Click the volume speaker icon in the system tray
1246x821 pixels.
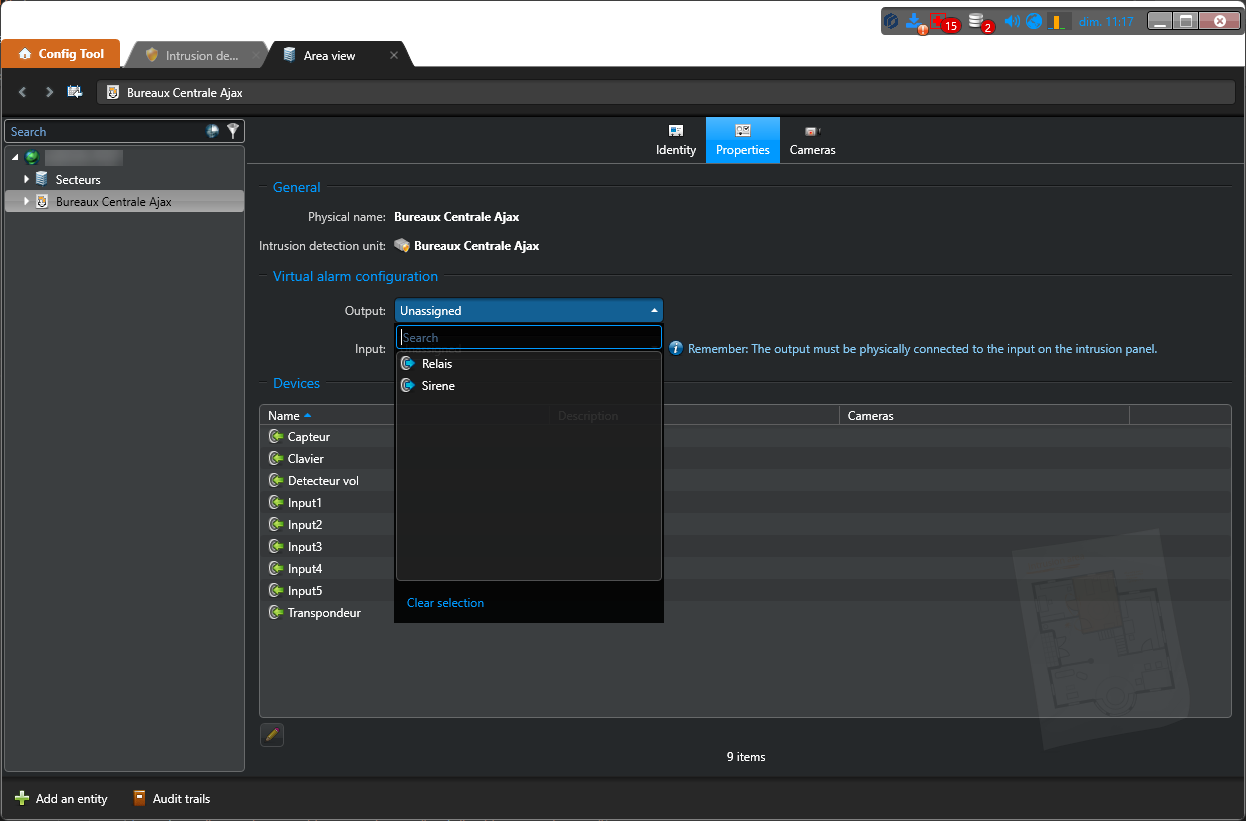tap(1011, 21)
